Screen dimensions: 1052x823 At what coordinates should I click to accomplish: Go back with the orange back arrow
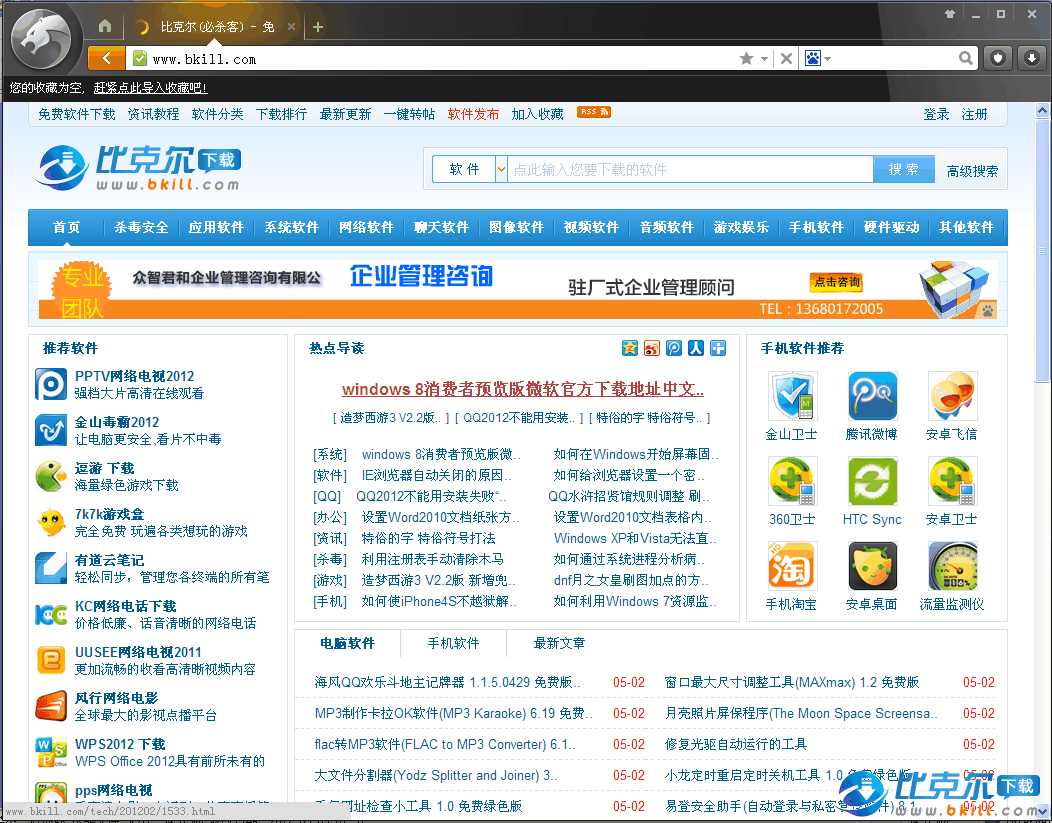tap(106, 58)
